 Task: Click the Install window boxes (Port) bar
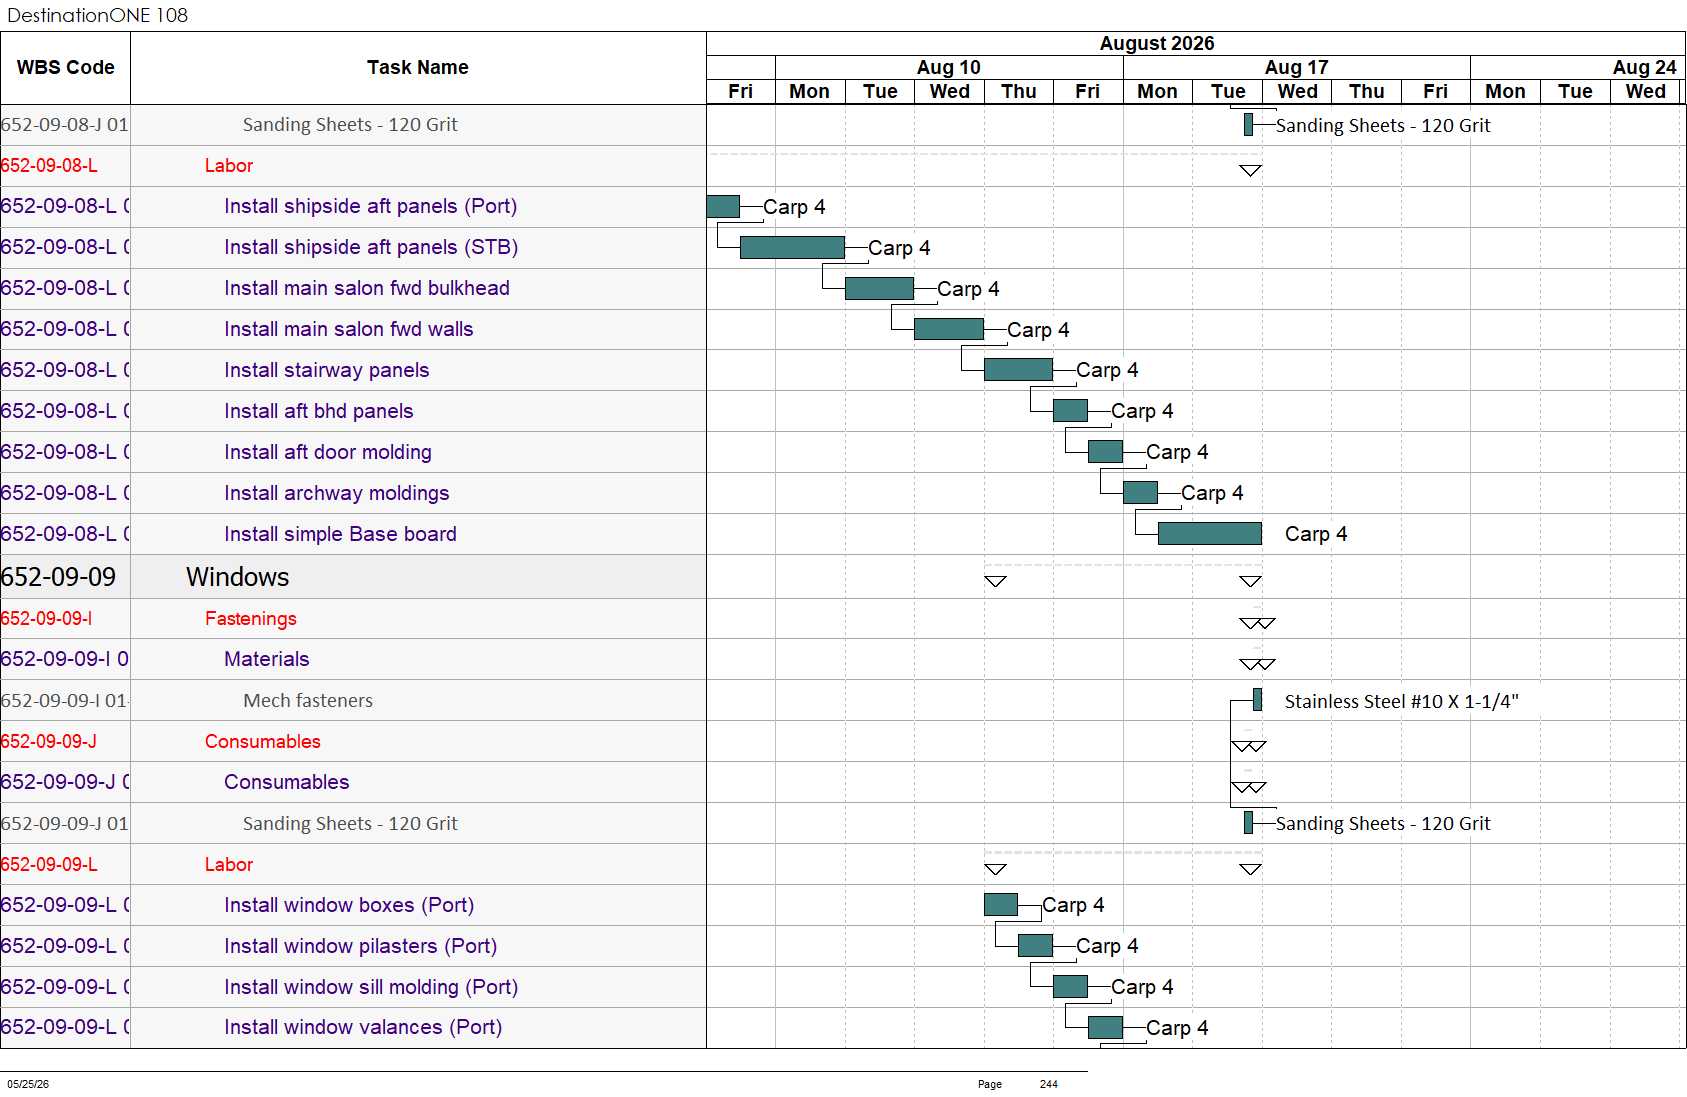click(x=1001, y=904)
